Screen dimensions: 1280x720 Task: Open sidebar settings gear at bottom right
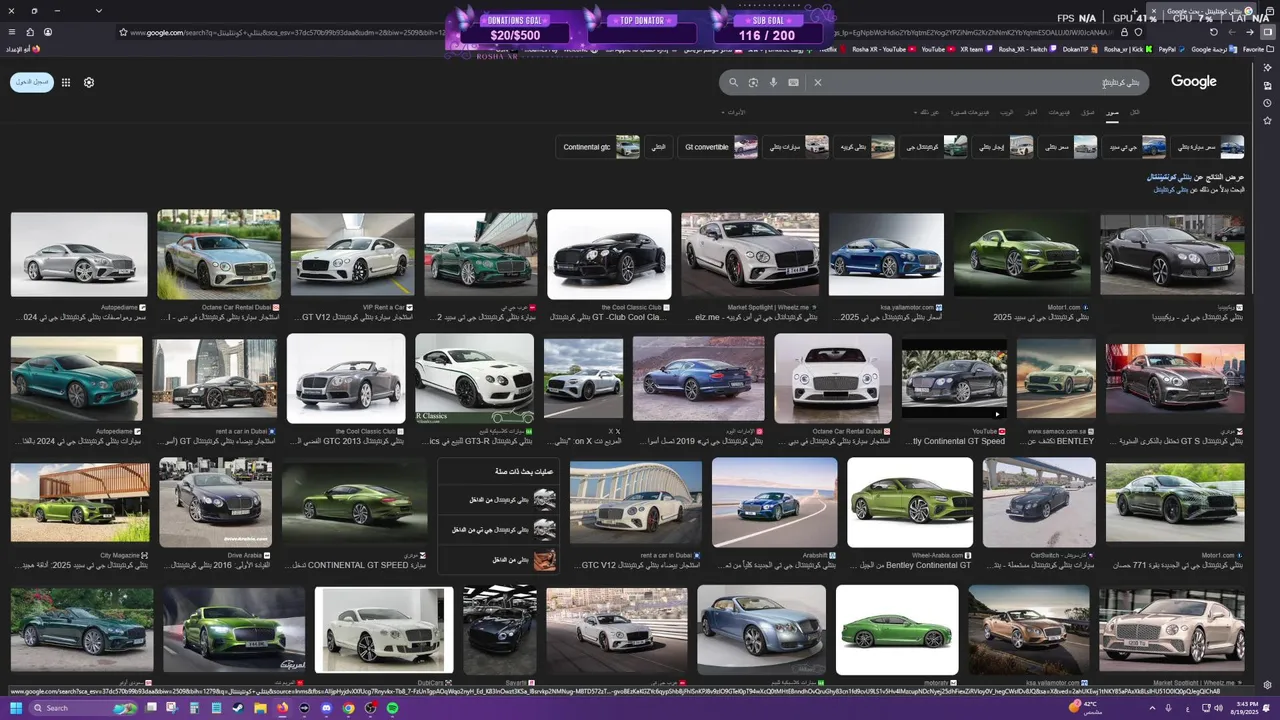(x=1267, y=685)
